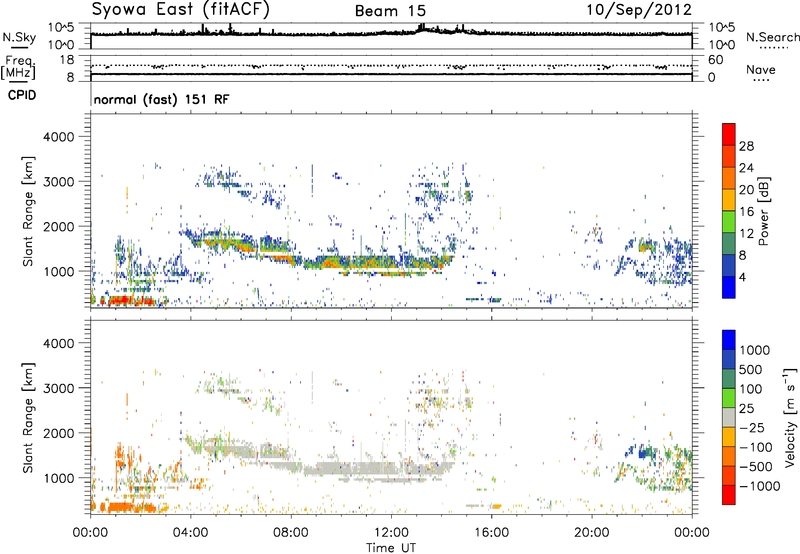Click the "04:00" time tick label
The image size is (800, 554).
coord(190,533)
